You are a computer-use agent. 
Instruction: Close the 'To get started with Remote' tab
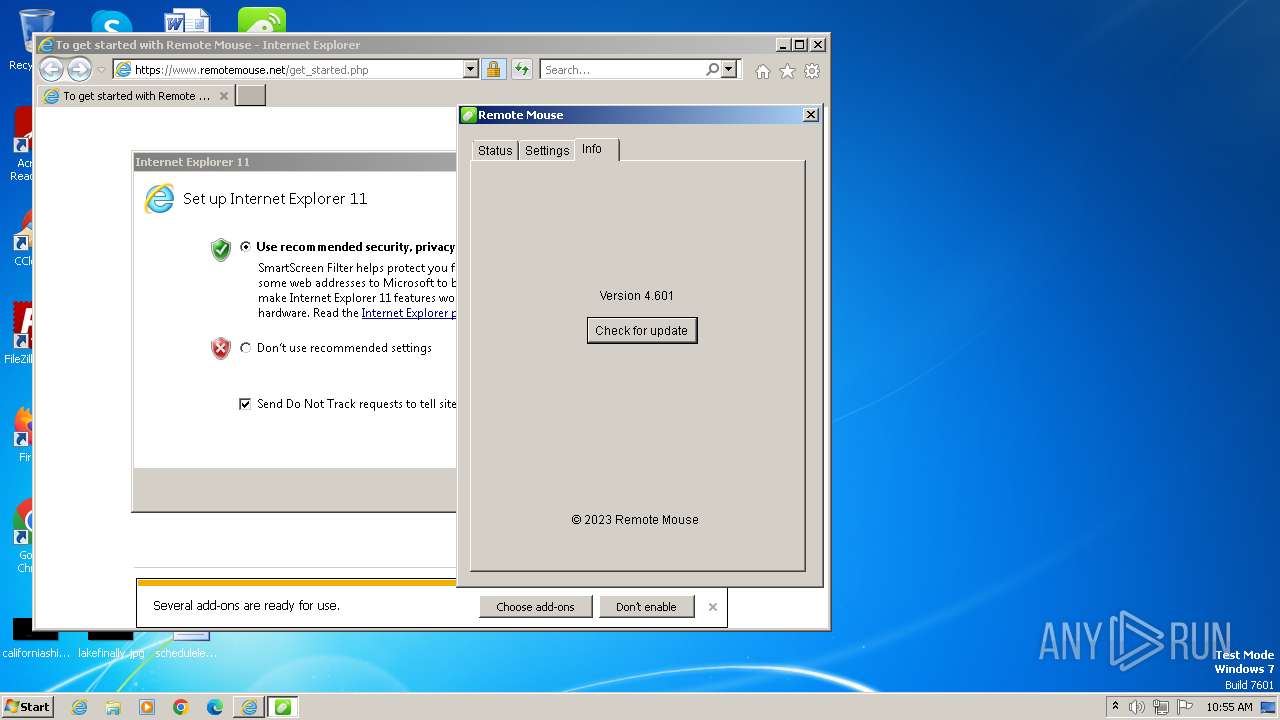click(x=224, y=96)
